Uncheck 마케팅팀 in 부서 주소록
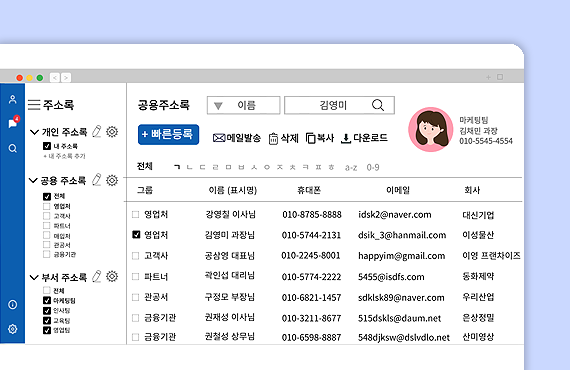The height and width of the screenshot is (370, 570). (47, 301)
